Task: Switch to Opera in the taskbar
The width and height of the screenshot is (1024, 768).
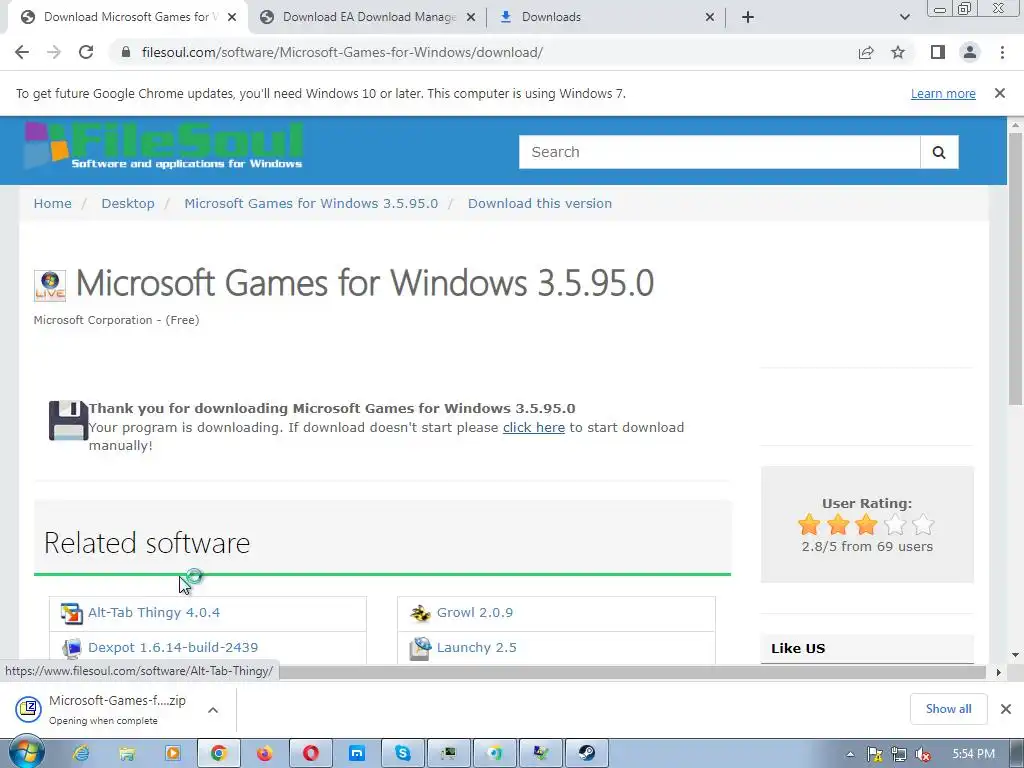Action: click(311, 754)
